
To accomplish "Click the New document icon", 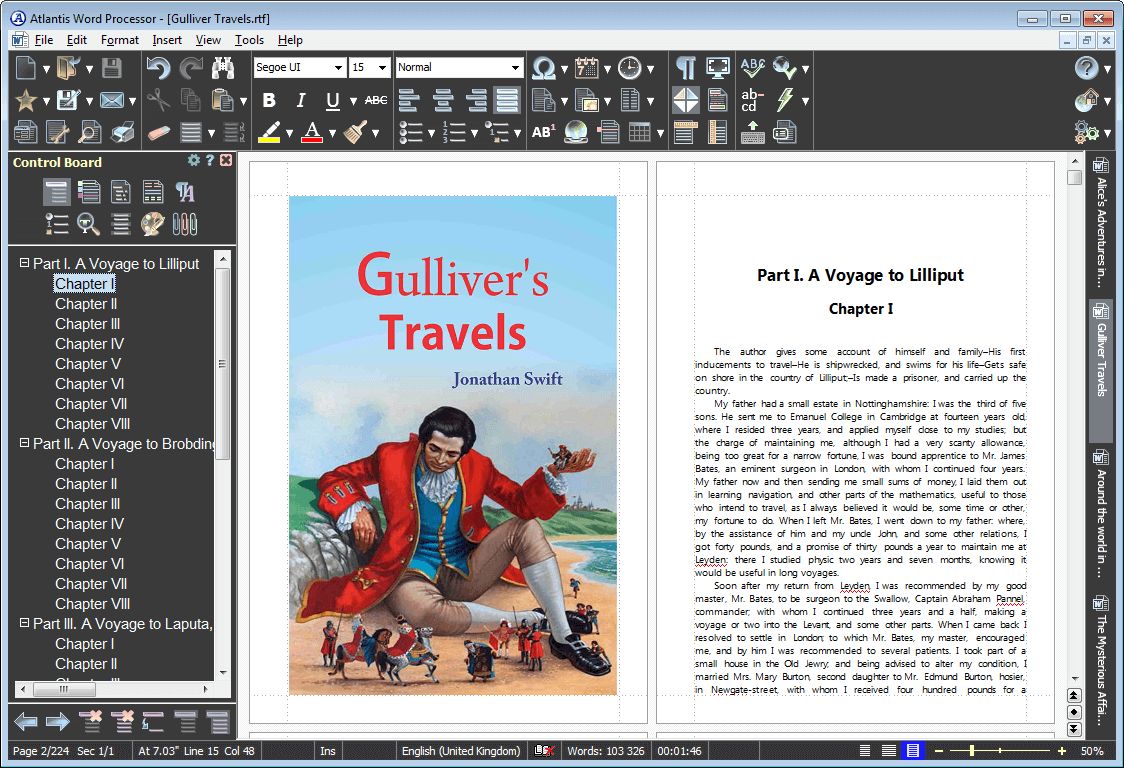I will click(x=26, y=68).
